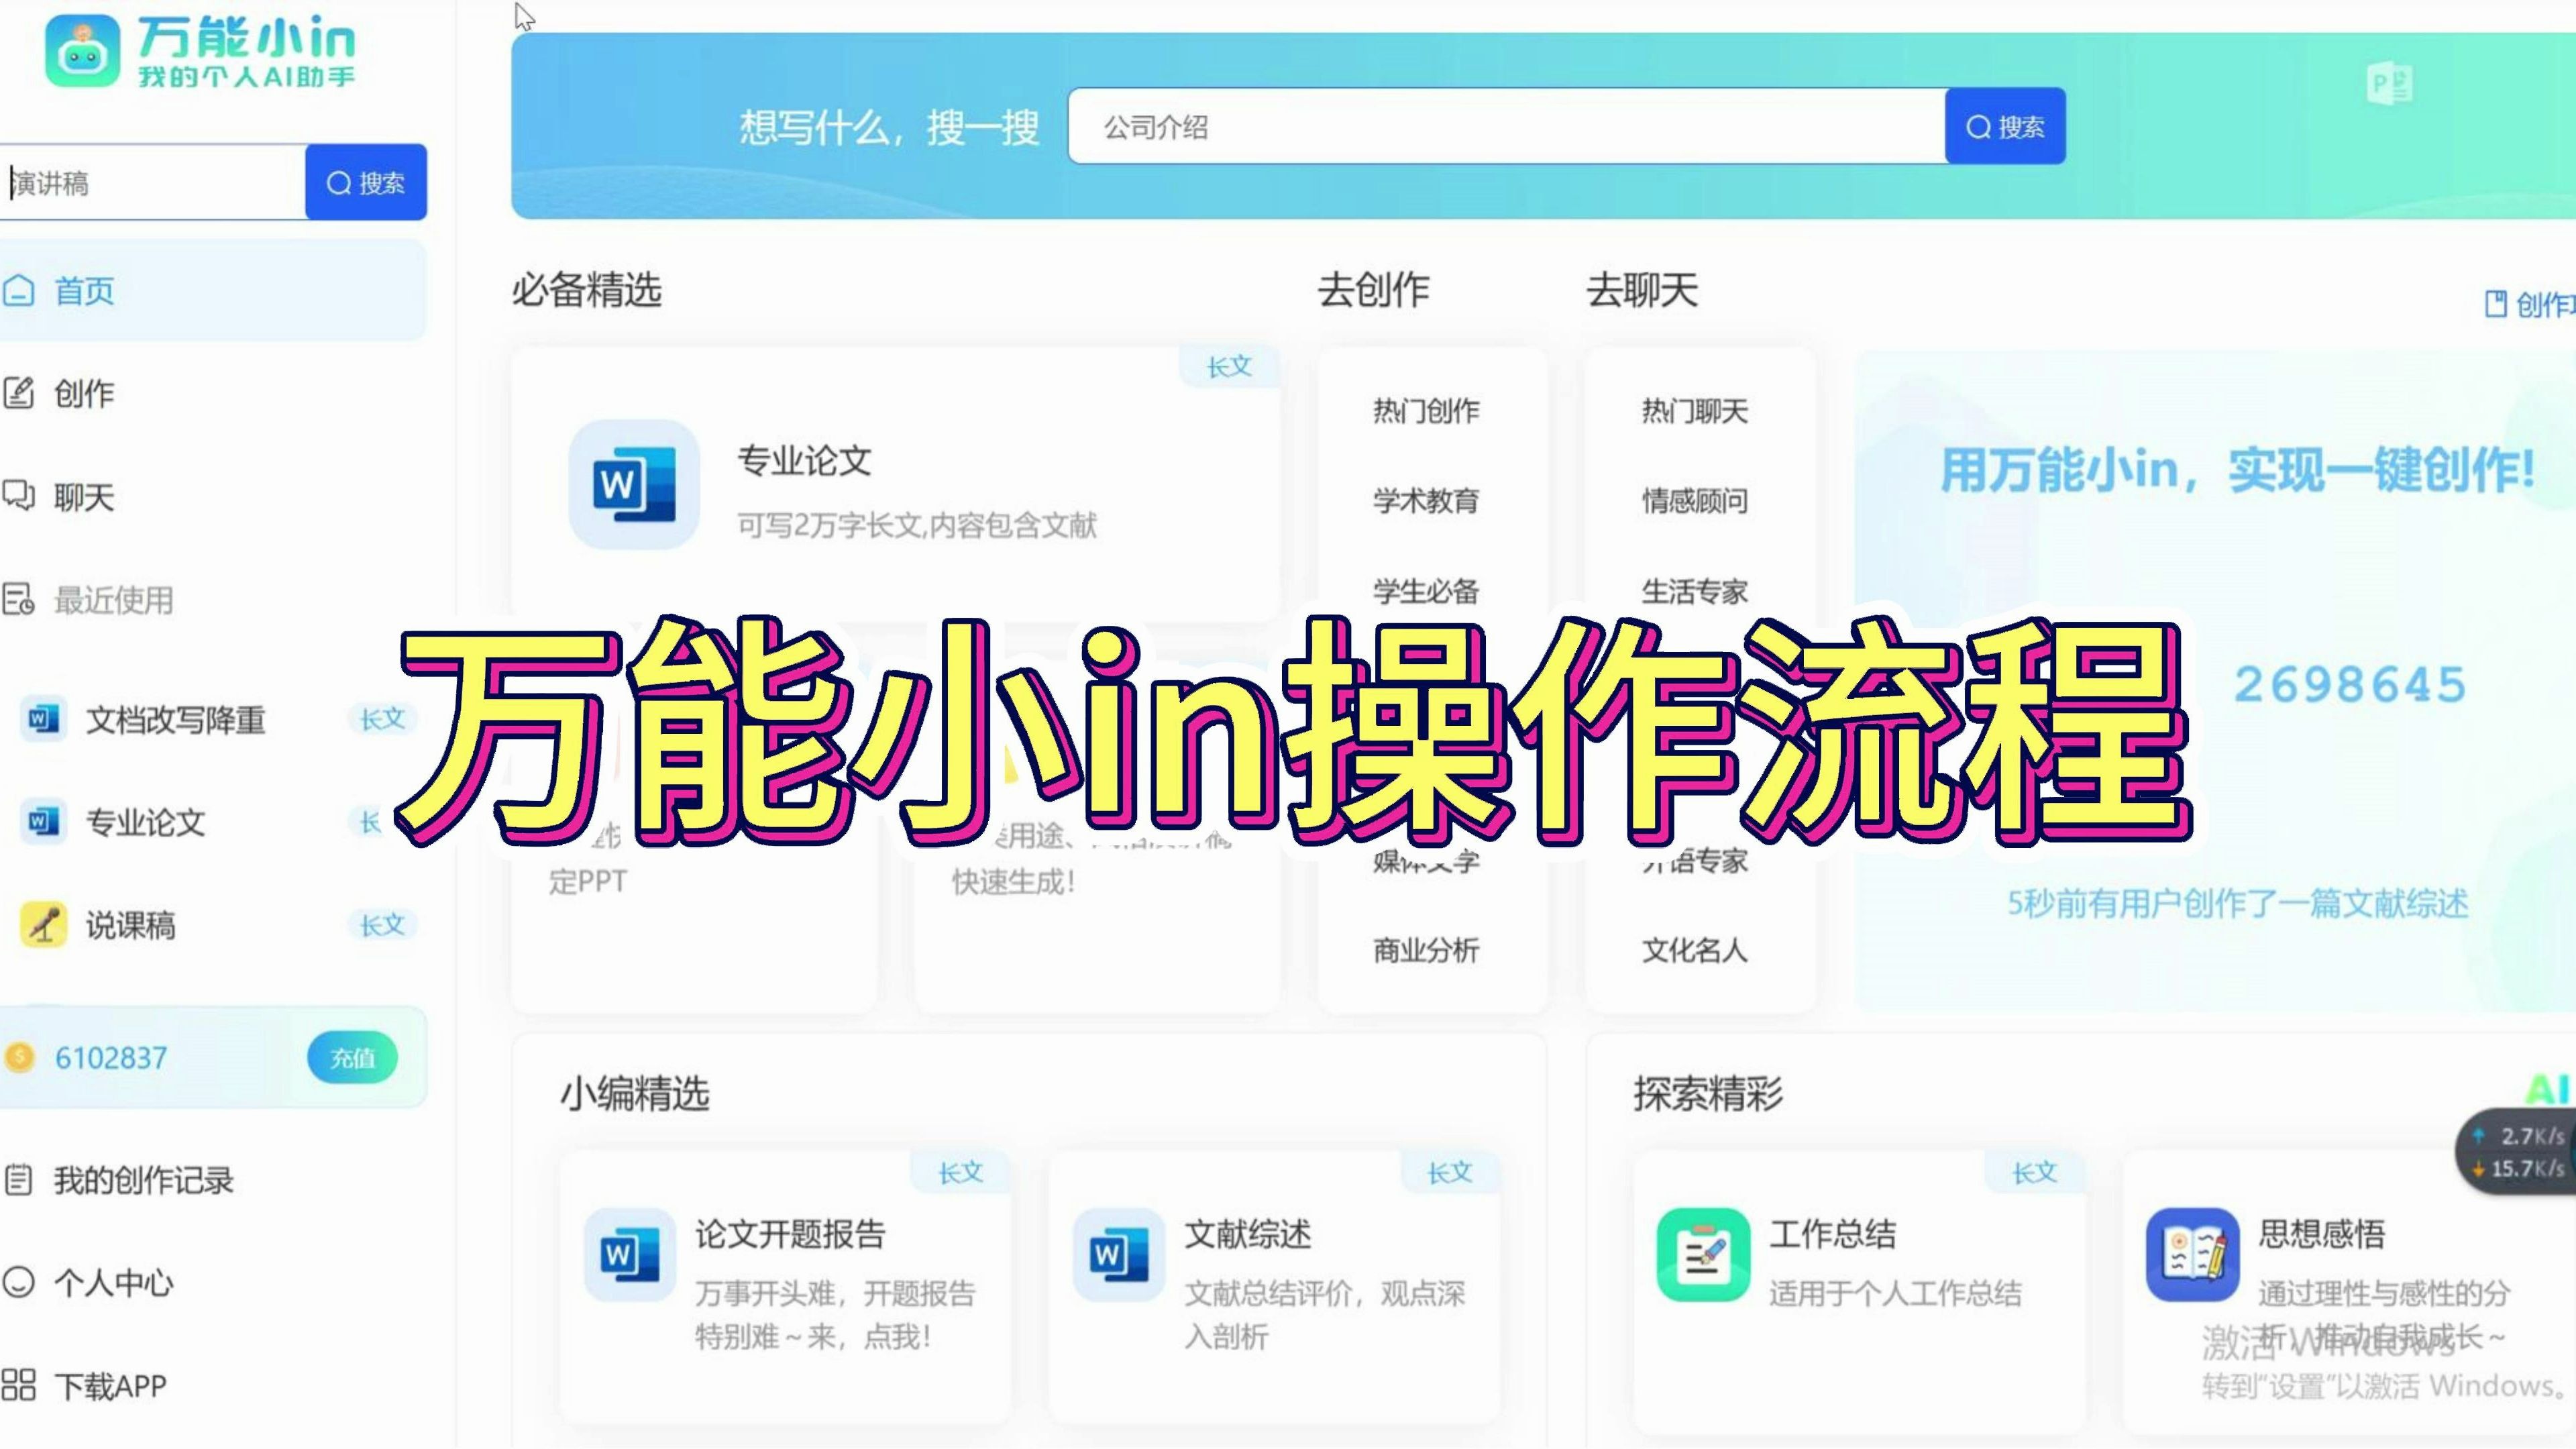Select 学生必备 under 去创作

[x=1426, y=591]
